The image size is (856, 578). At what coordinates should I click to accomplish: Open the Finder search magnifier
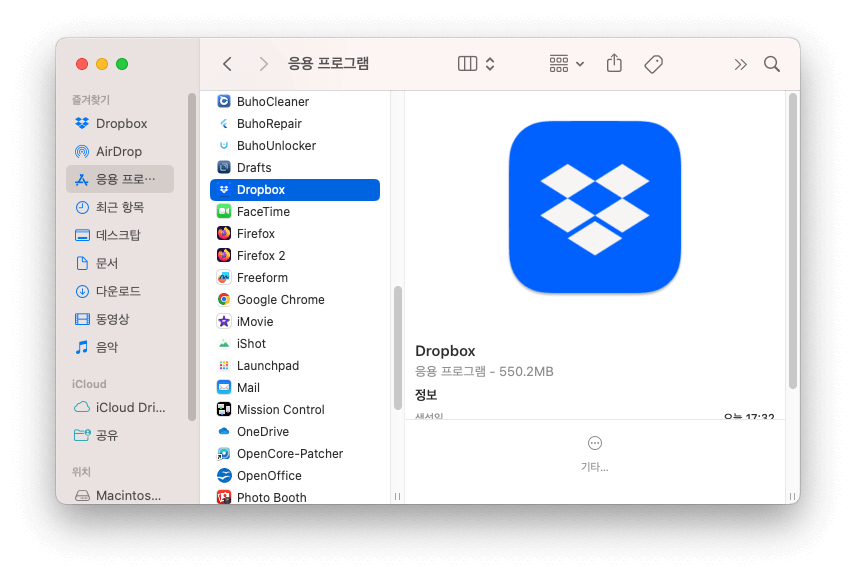pos(772,64)
